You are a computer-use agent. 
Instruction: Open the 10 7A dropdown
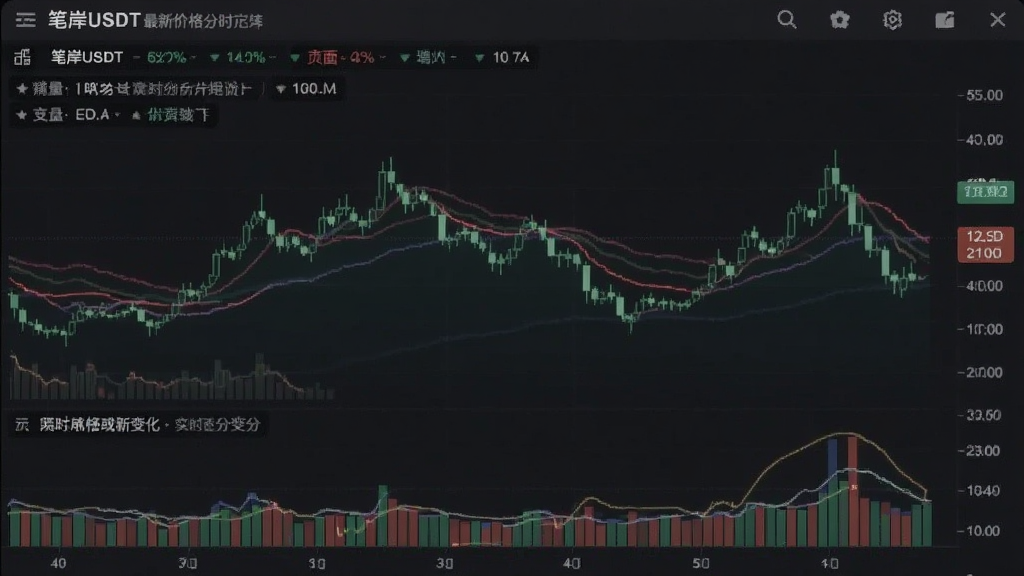coord(503,57)
